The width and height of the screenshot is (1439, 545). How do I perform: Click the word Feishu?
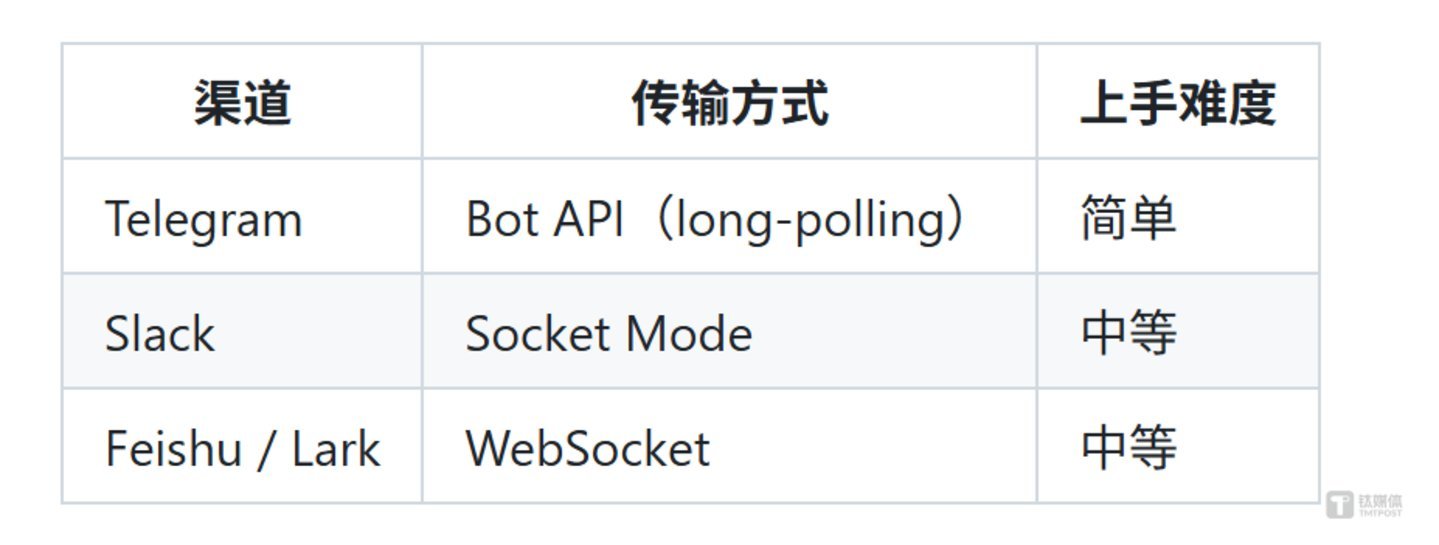pos(173,448)
